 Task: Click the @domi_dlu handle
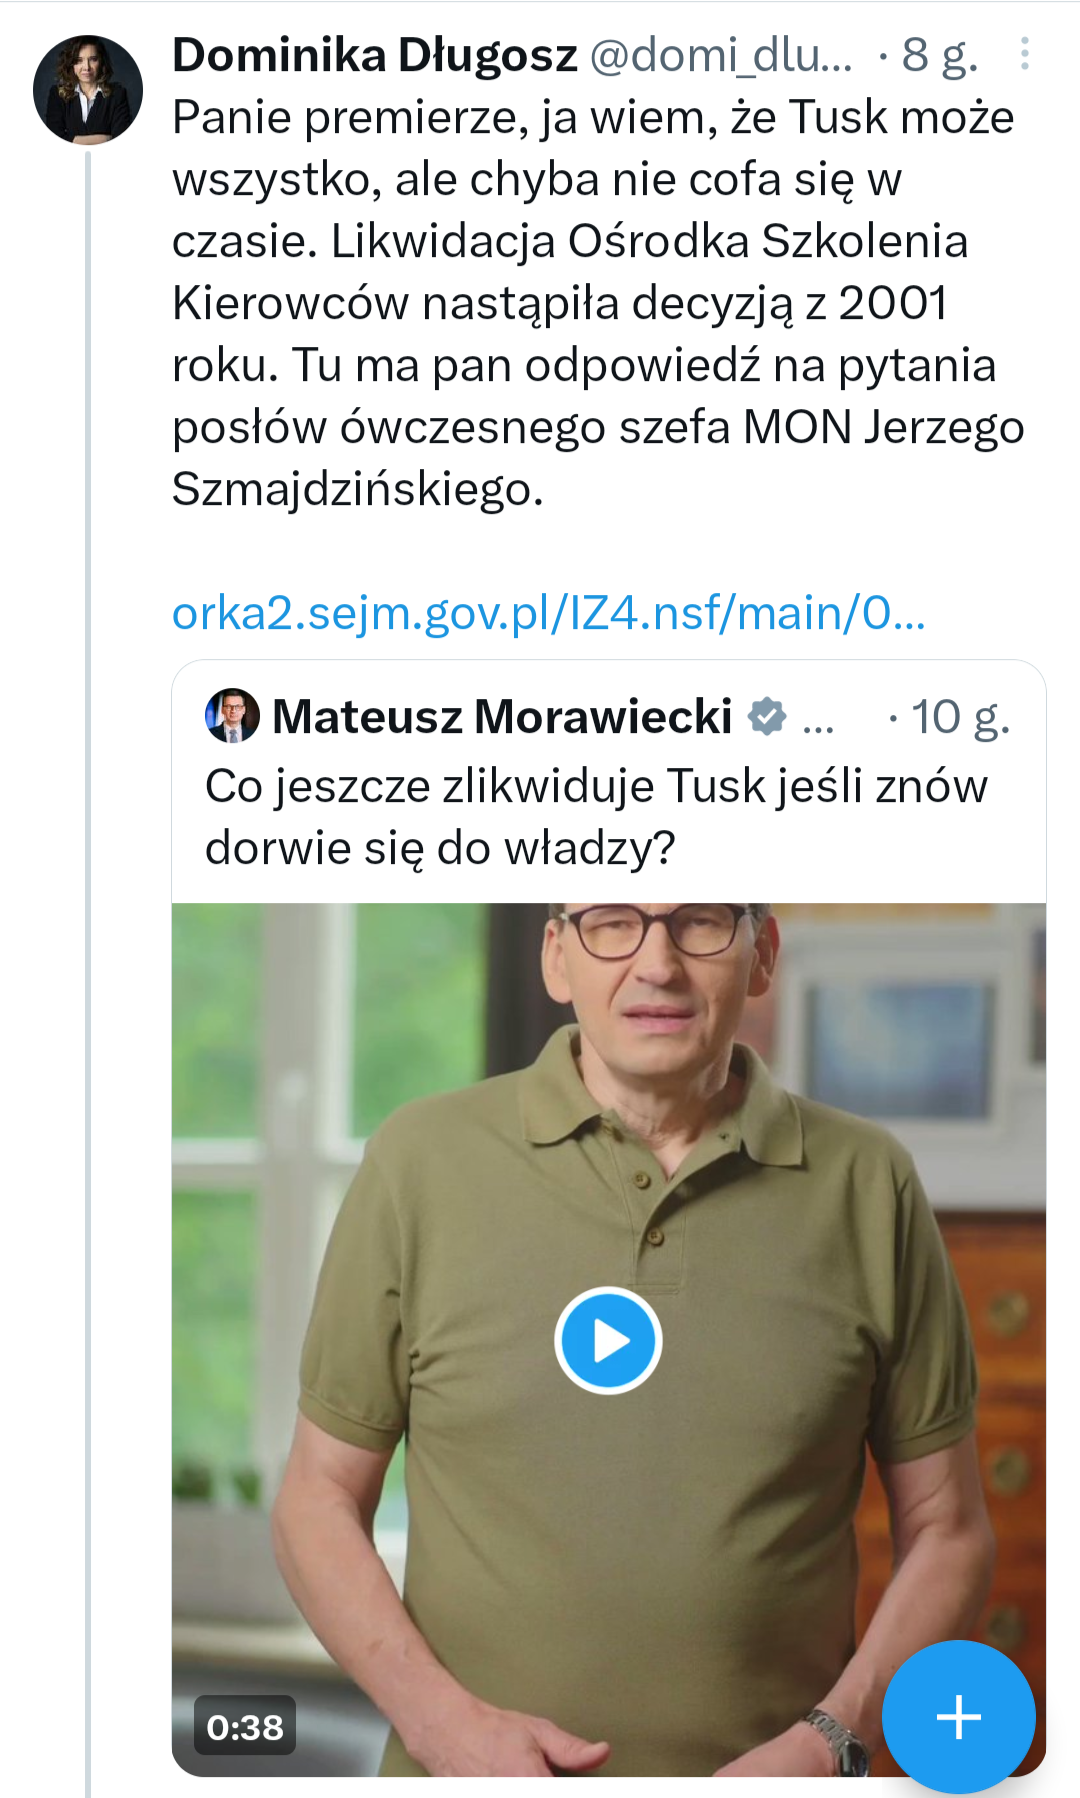click(x=720, y=55)
